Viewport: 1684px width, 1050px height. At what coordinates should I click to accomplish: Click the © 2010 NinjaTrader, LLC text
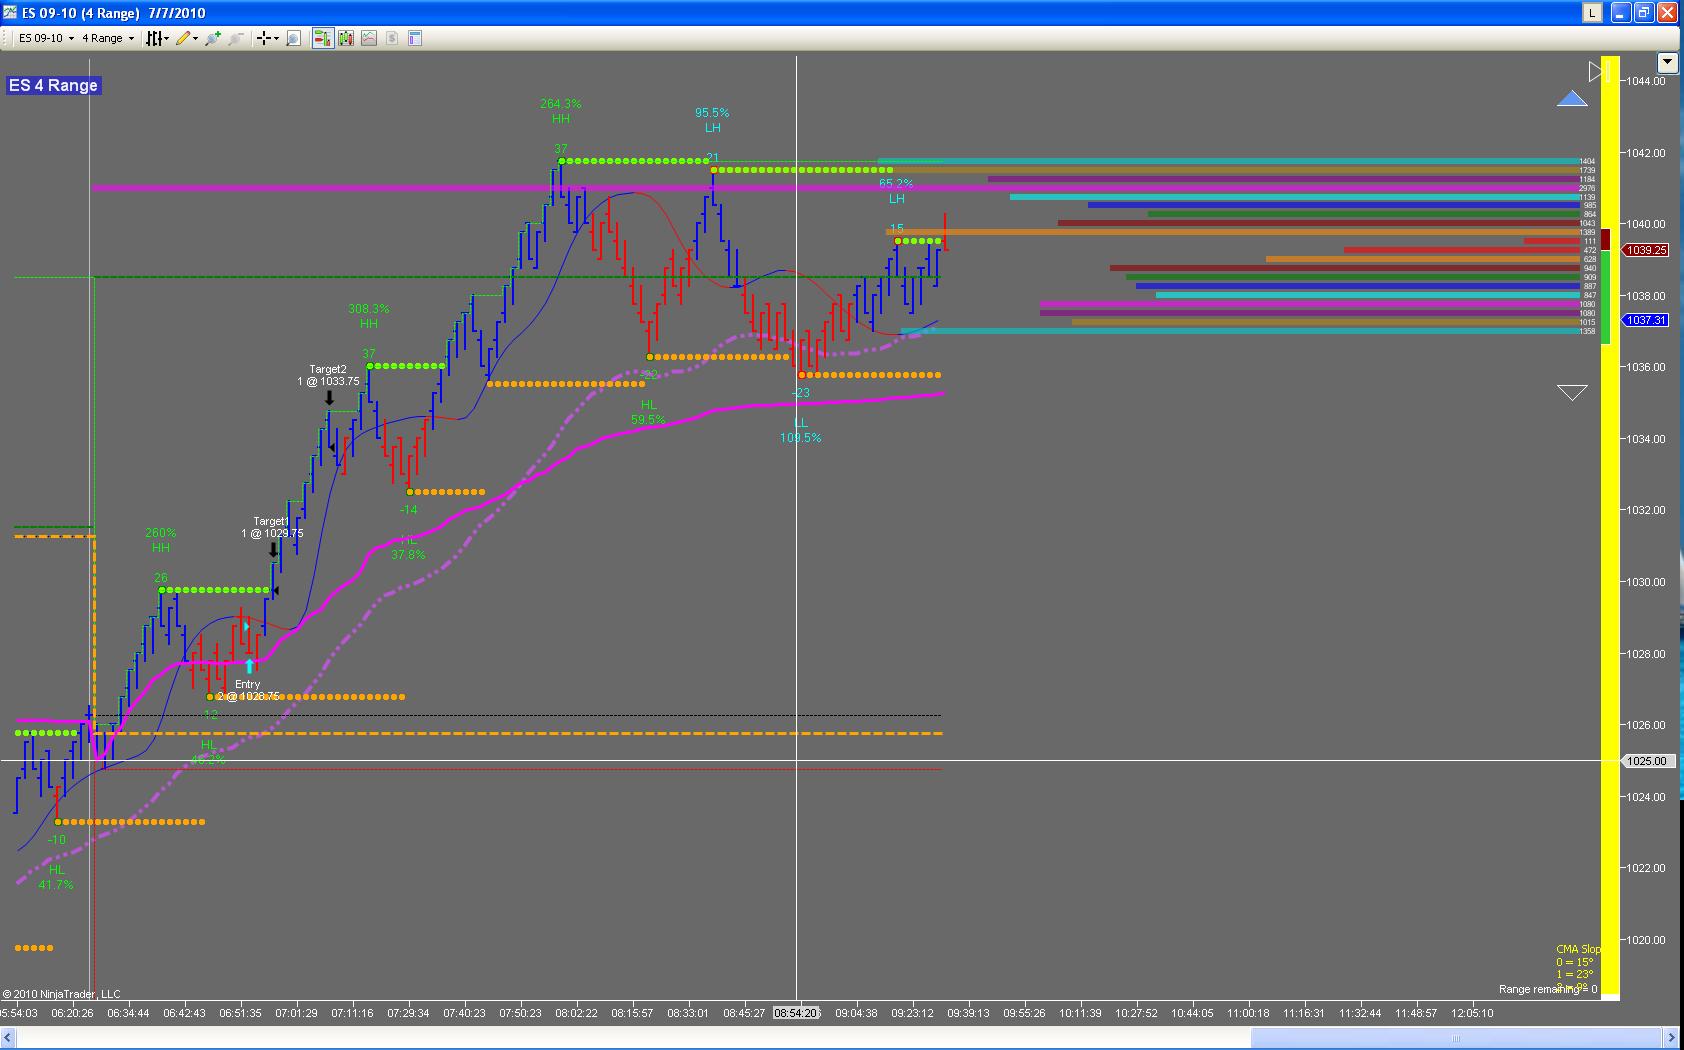pos(61,994)
